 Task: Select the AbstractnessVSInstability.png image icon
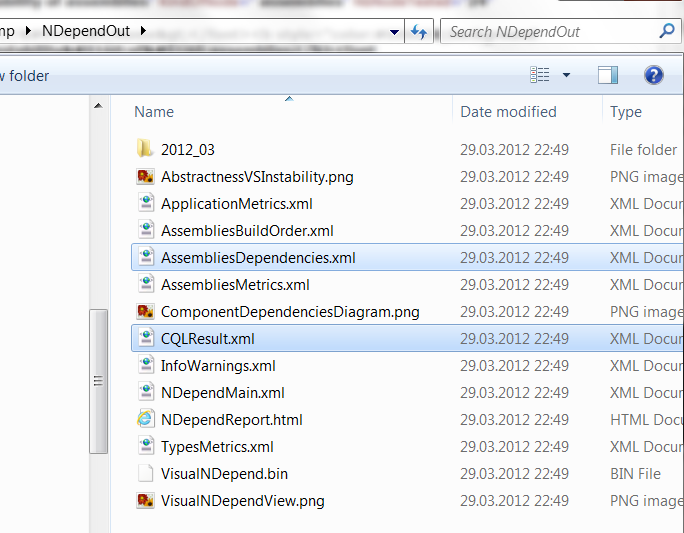click(x=145, y=176)
